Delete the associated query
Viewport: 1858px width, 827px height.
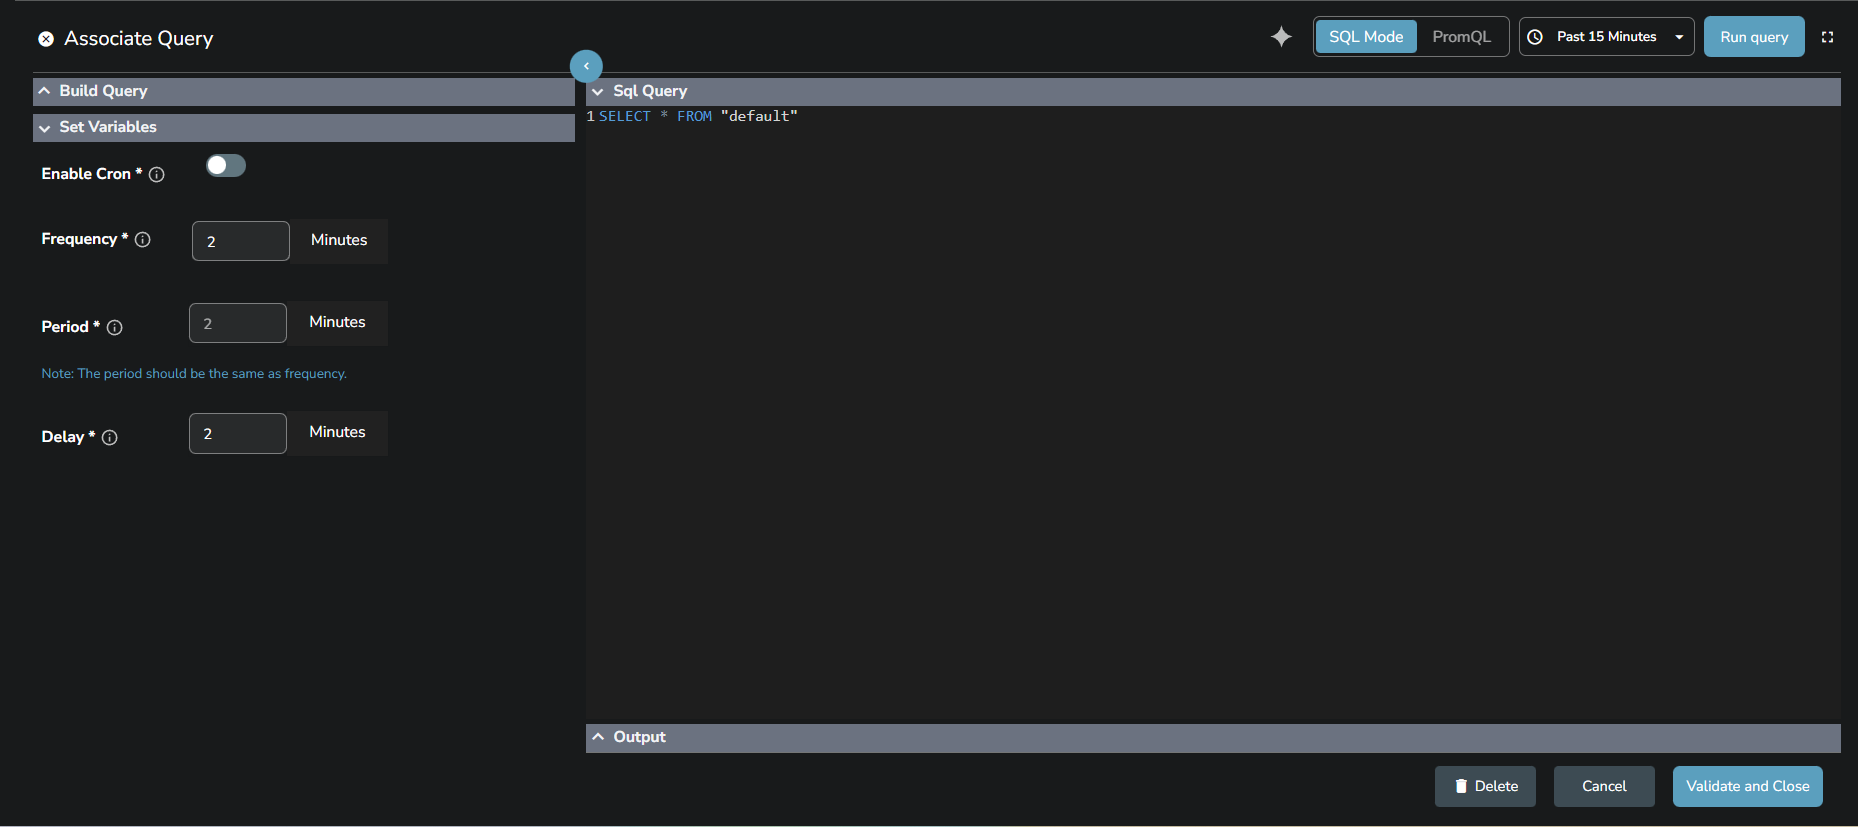pyautogui.click(x=1485, y=787)
